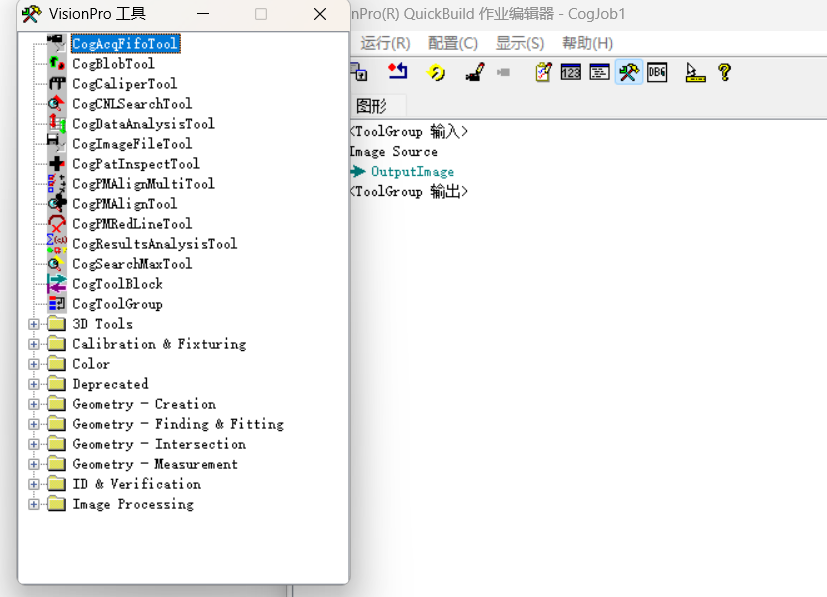This screenshot has height=597, width=827.
Task: Expand the ID & Verification folder
Action: [x=34, y=484]
